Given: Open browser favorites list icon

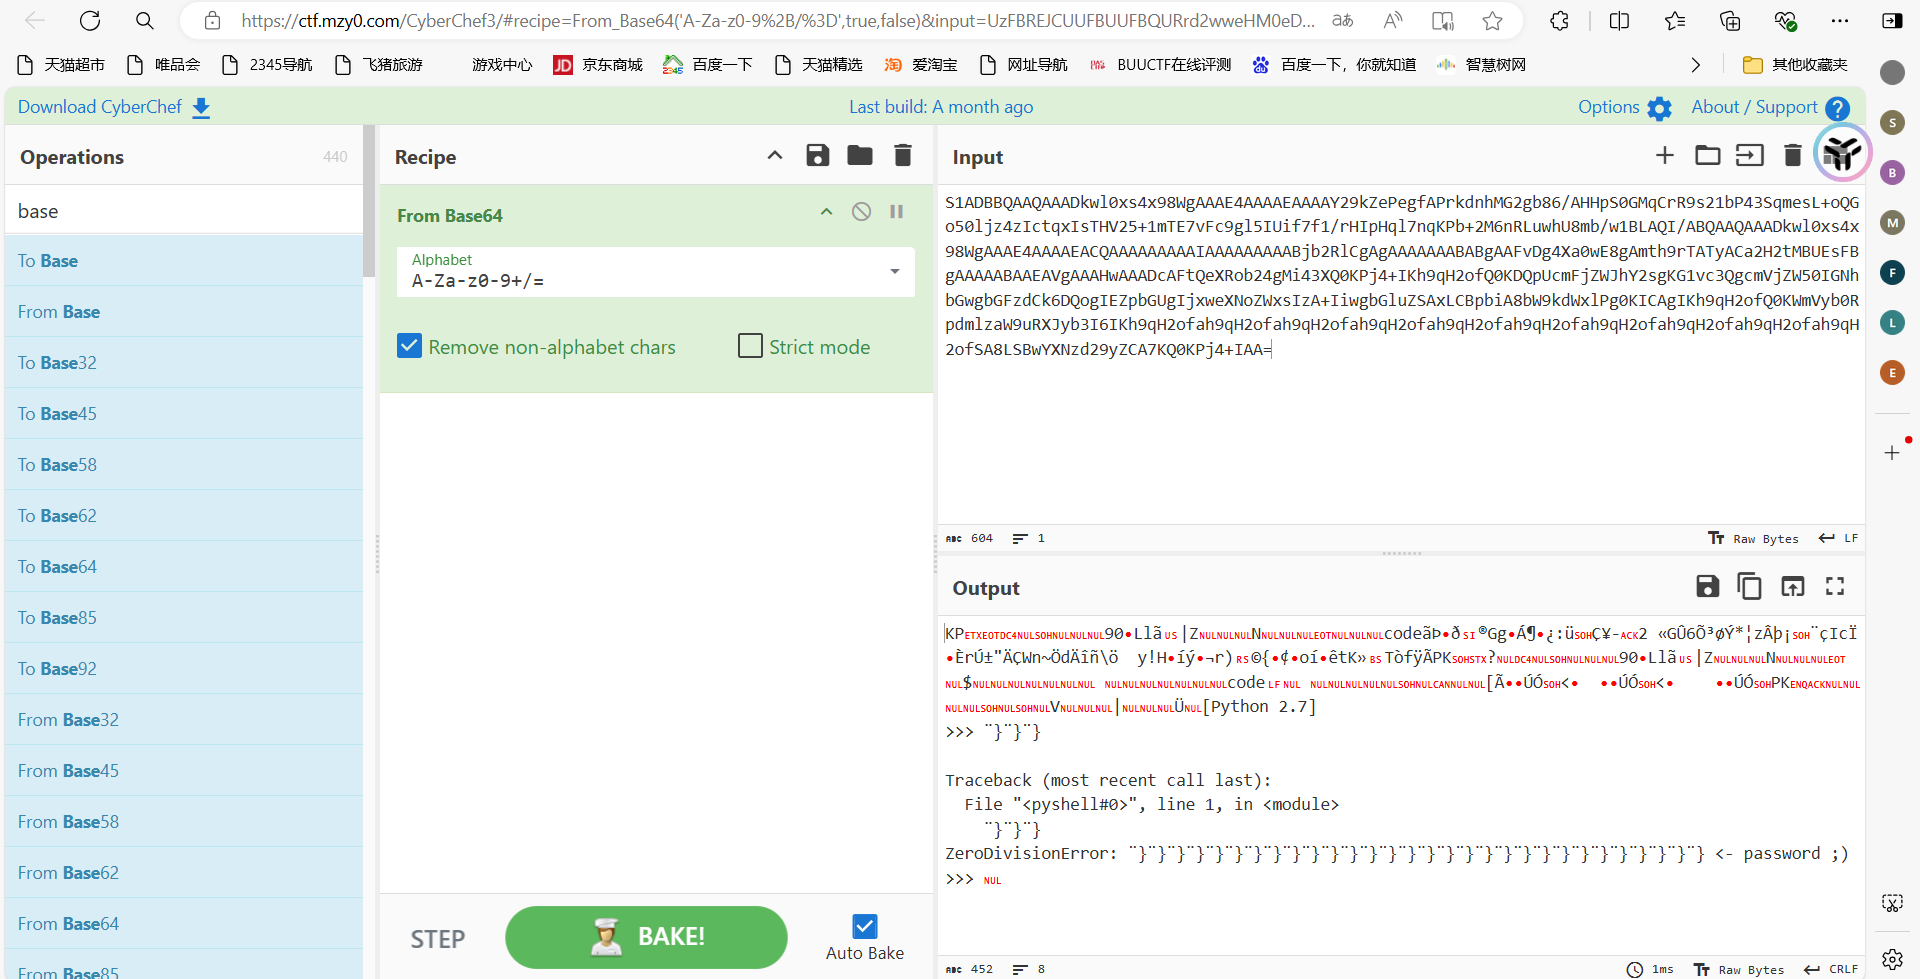Looking at the screenshot, I should click(x=1675, y=20).
